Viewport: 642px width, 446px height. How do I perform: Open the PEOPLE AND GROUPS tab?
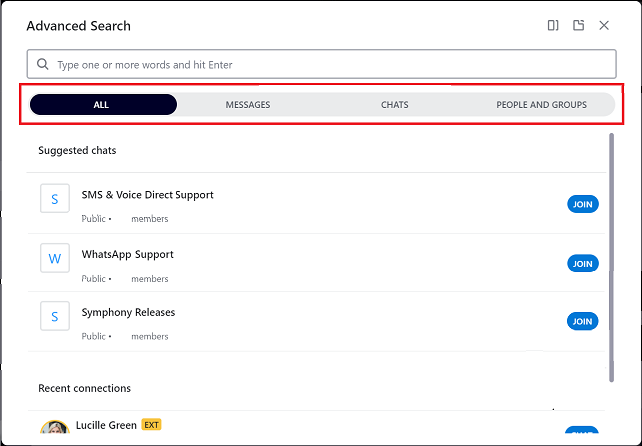[541, 105]
